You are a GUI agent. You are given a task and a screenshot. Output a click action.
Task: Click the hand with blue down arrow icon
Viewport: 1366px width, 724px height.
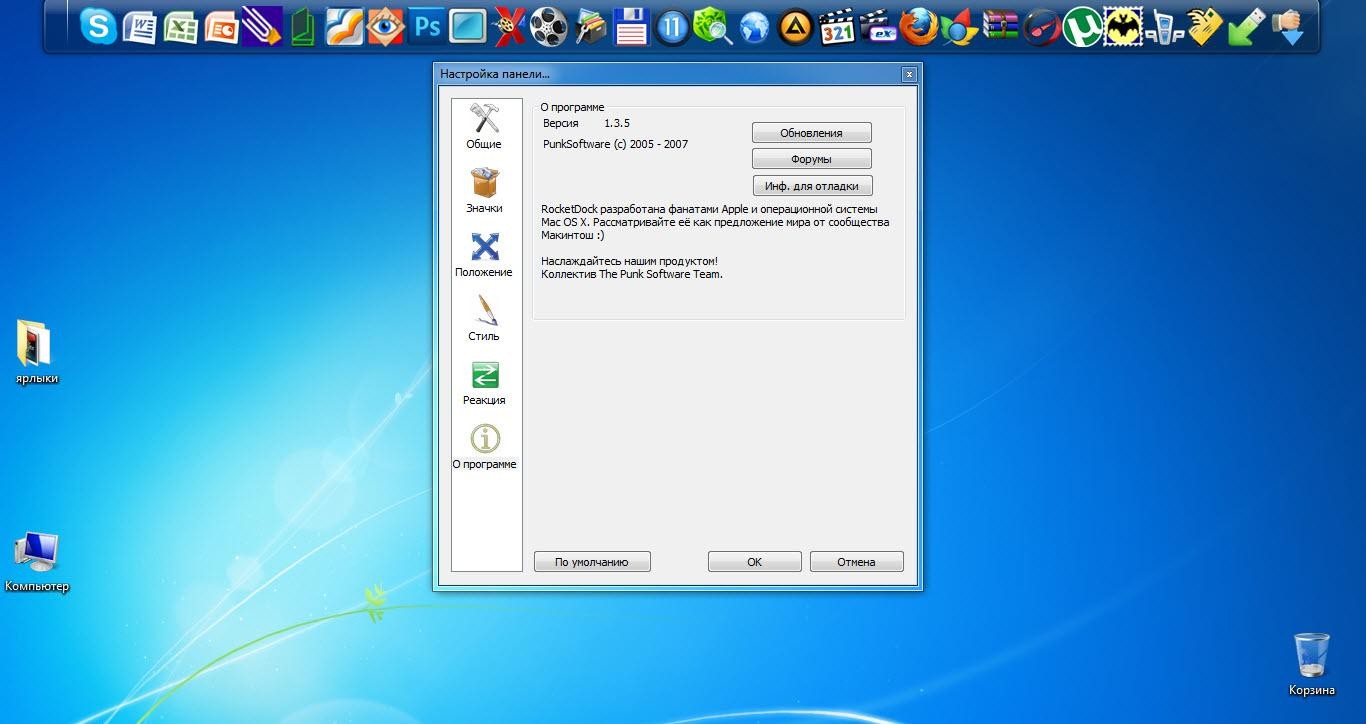pyautogui.click(x=1289, y=27)
